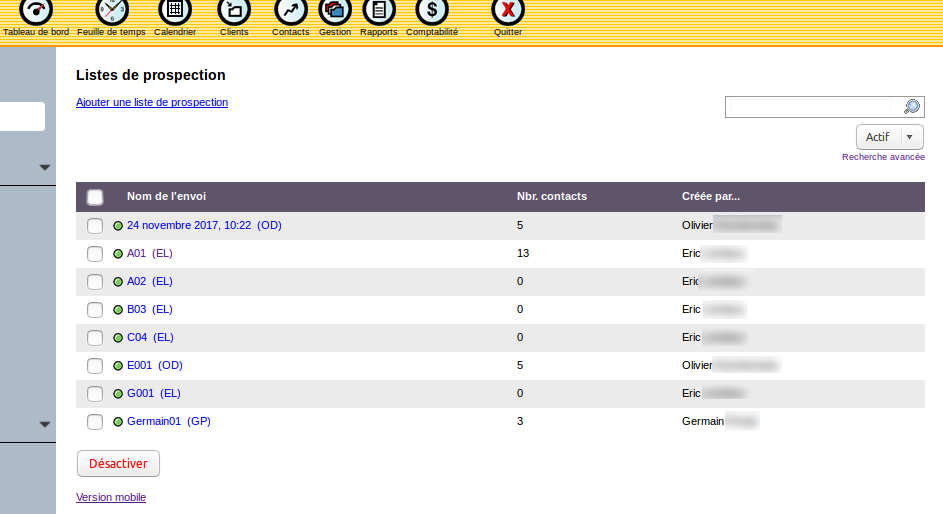Viewport: 943px width, 514px height.
Task: Open the Contacts icon
Action: coord(290,11)
